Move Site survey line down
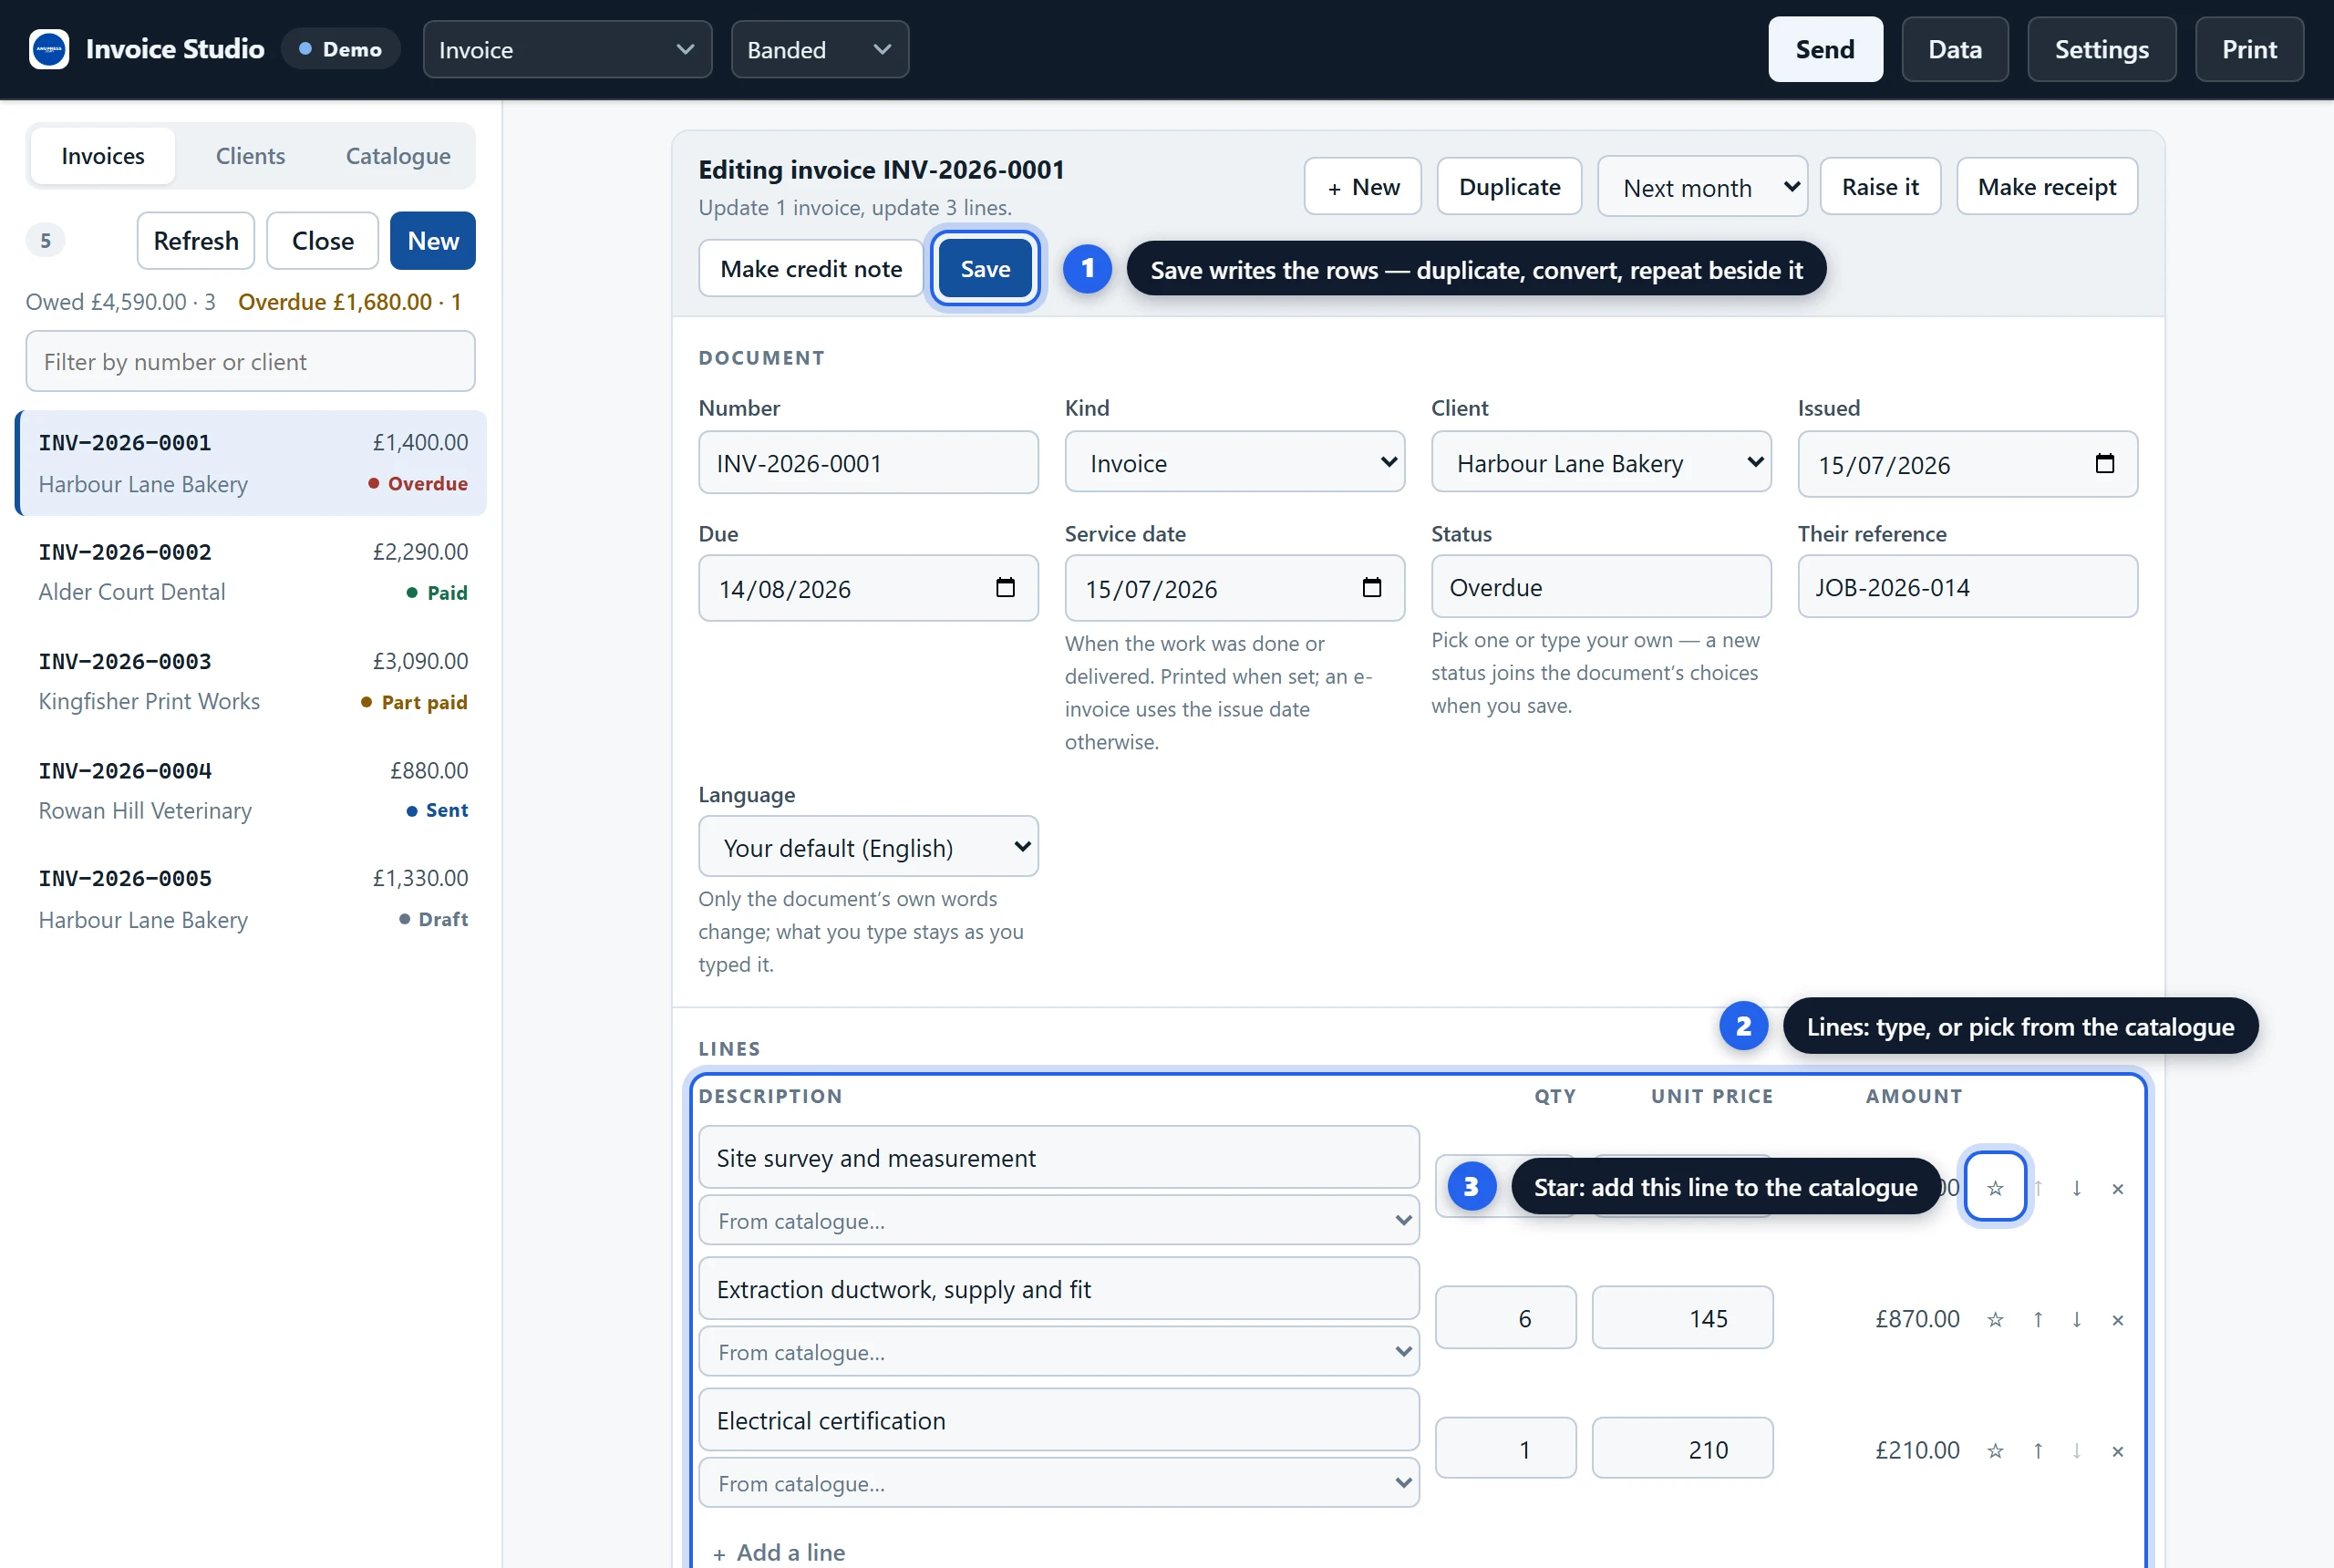Viewport: 2334px width, 1568px height. pyautogui.click(x=2076, y=1187)
